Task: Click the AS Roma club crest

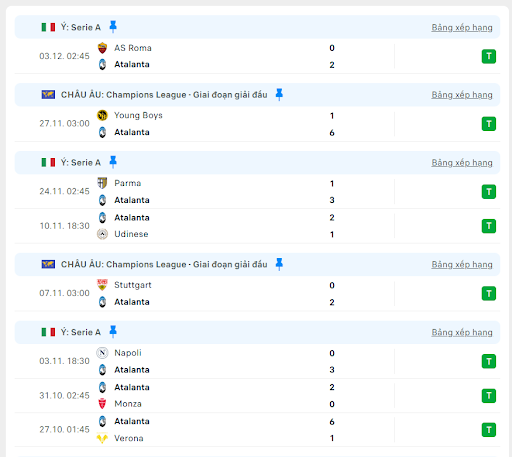Action: point(102,48)
